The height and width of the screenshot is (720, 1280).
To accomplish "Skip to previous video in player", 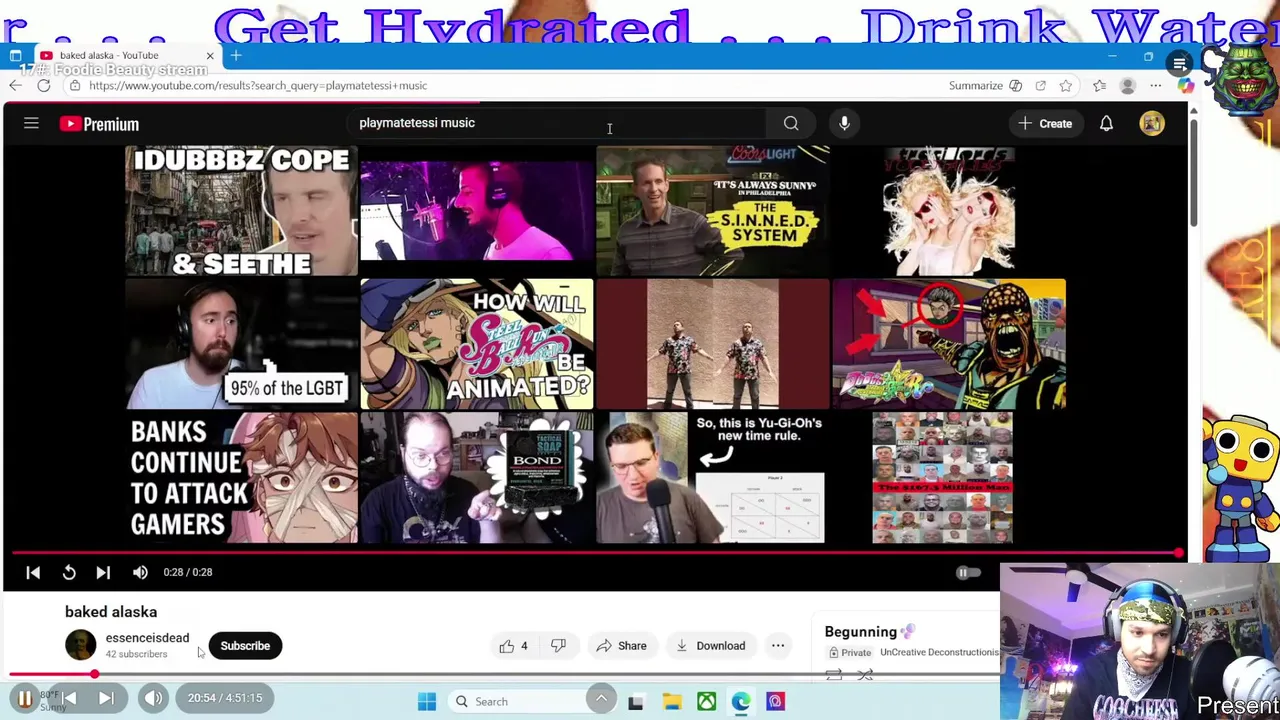I will point(33,572).
